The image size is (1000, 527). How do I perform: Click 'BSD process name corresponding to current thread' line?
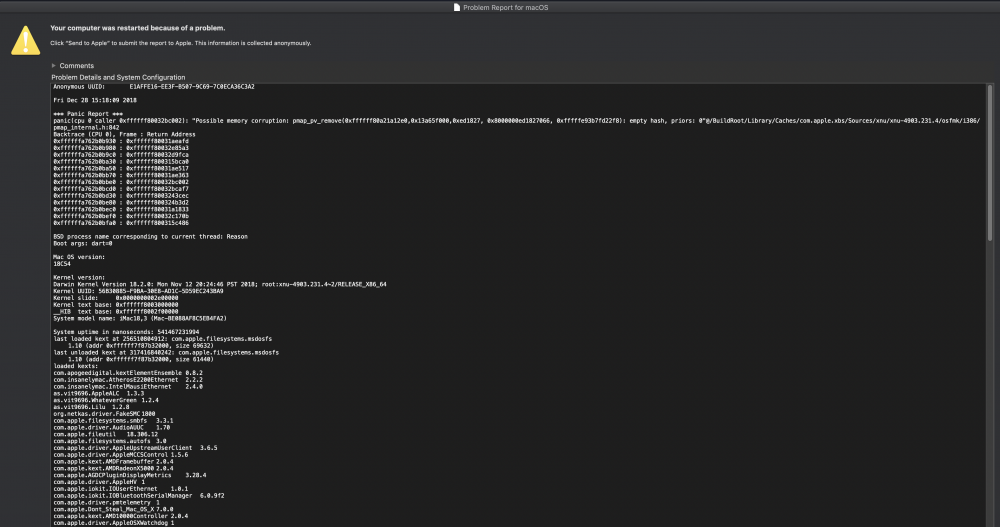(150, 237)
